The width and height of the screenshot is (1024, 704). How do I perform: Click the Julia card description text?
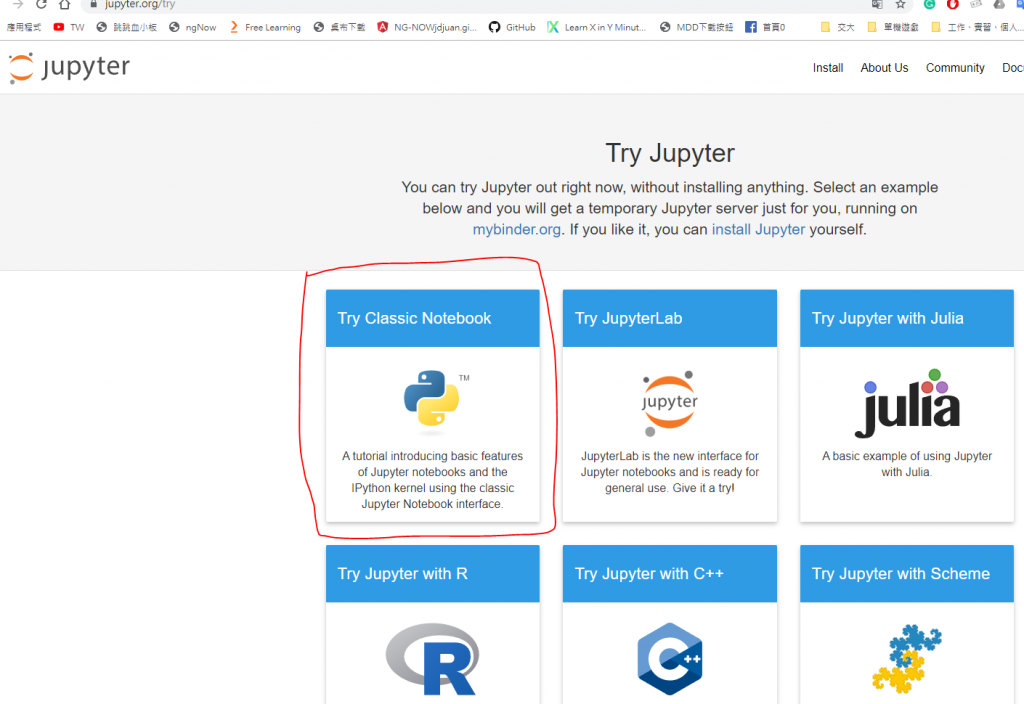pyautogui.click(x=906, y=464)
